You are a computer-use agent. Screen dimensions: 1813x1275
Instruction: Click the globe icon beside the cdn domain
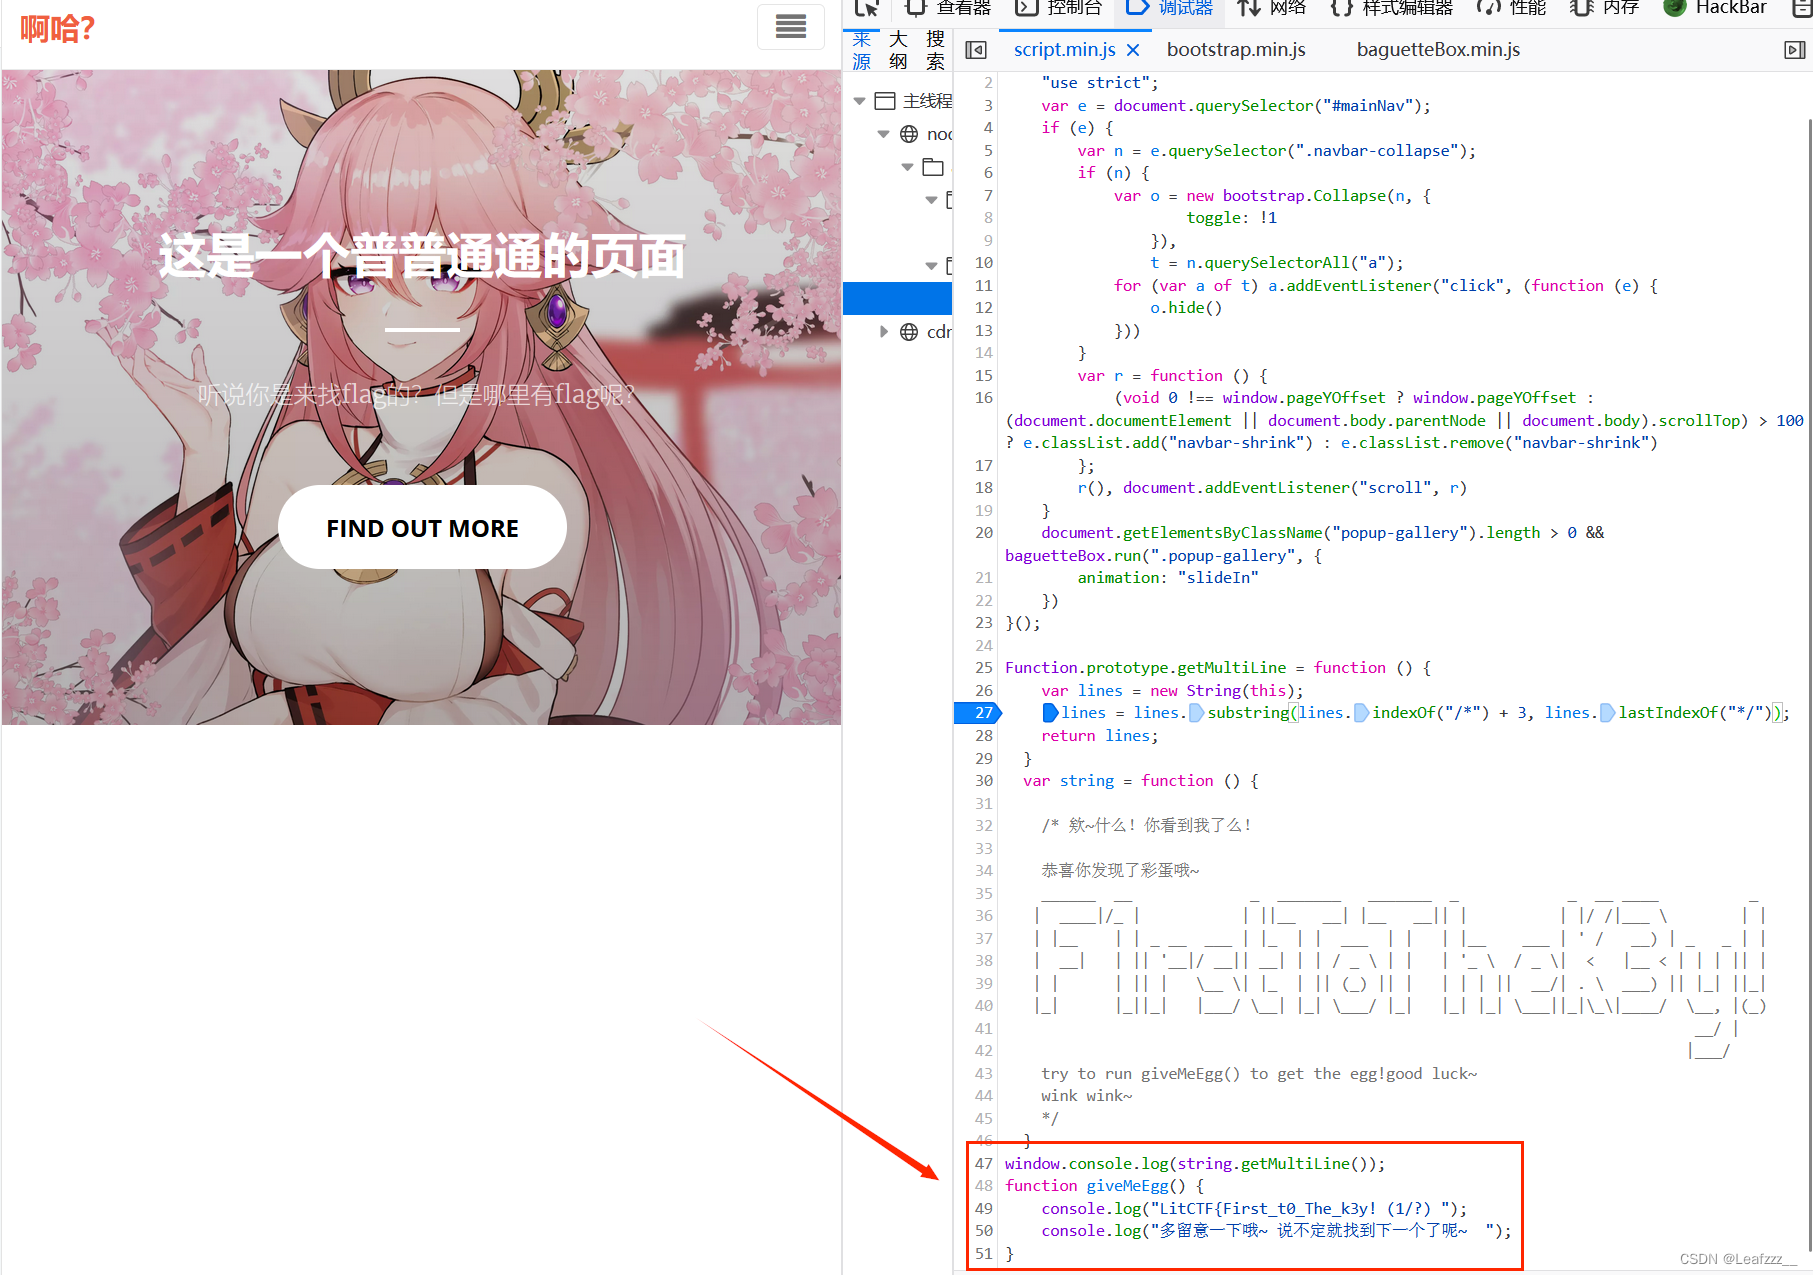(909, 332)
